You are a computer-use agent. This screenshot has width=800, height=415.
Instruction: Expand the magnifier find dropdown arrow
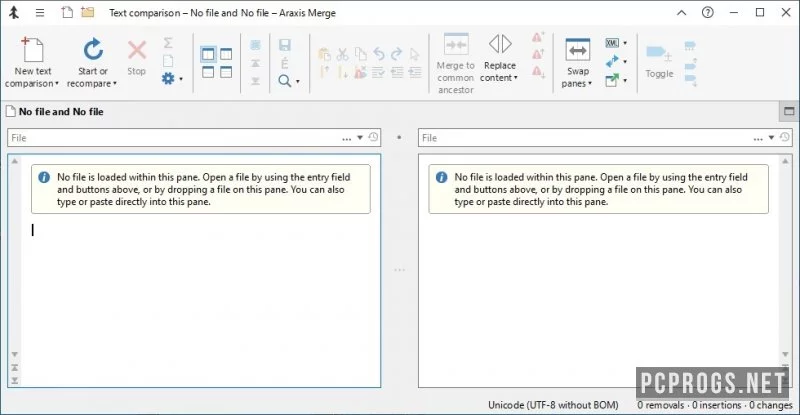coord(297,81)
